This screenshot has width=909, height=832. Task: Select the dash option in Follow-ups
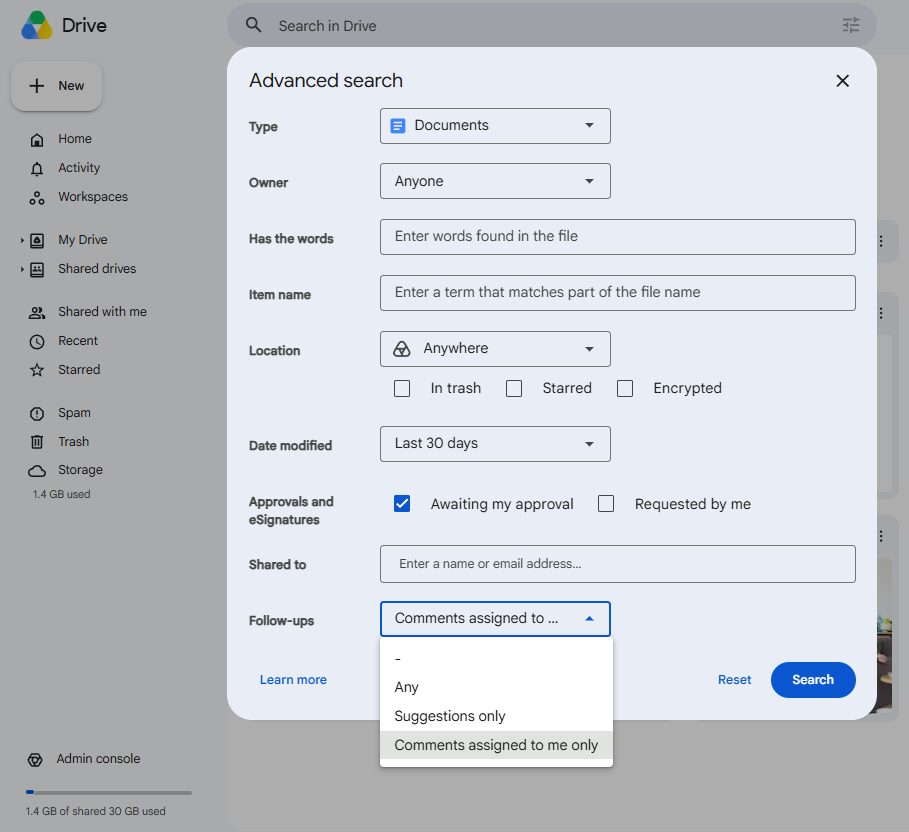point(496,659)
